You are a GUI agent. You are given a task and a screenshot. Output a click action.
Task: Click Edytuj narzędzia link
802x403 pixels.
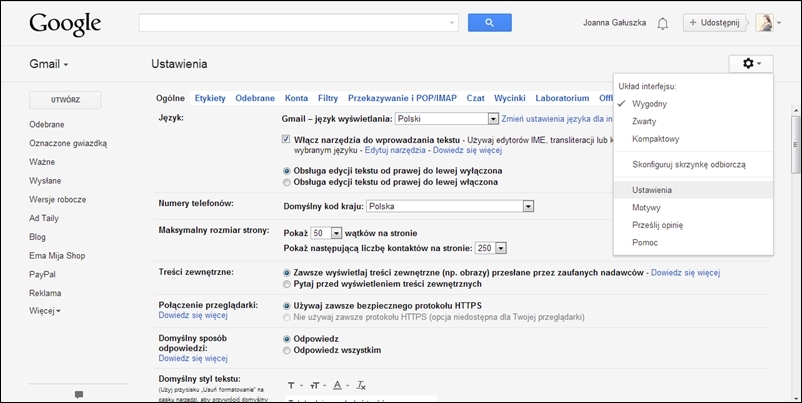click(395, 150)
